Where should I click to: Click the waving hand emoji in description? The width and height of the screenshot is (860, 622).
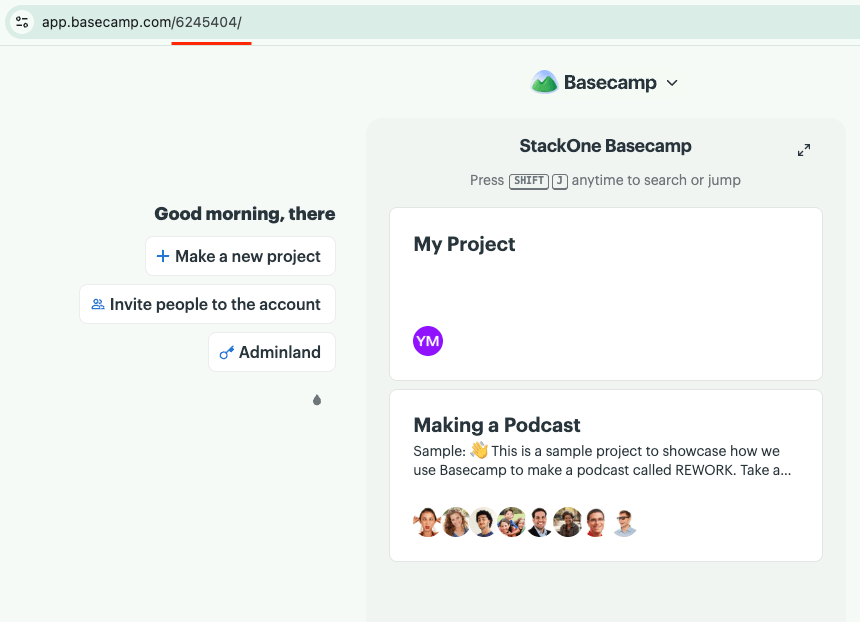(479, 450)
